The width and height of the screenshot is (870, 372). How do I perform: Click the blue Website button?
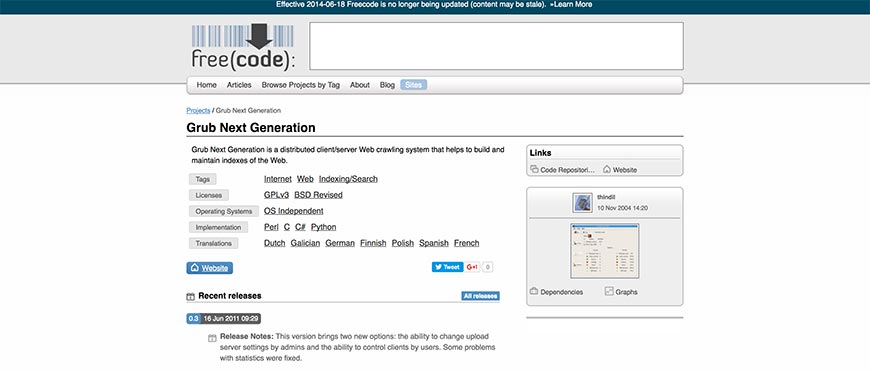click(x=210, y=268)
